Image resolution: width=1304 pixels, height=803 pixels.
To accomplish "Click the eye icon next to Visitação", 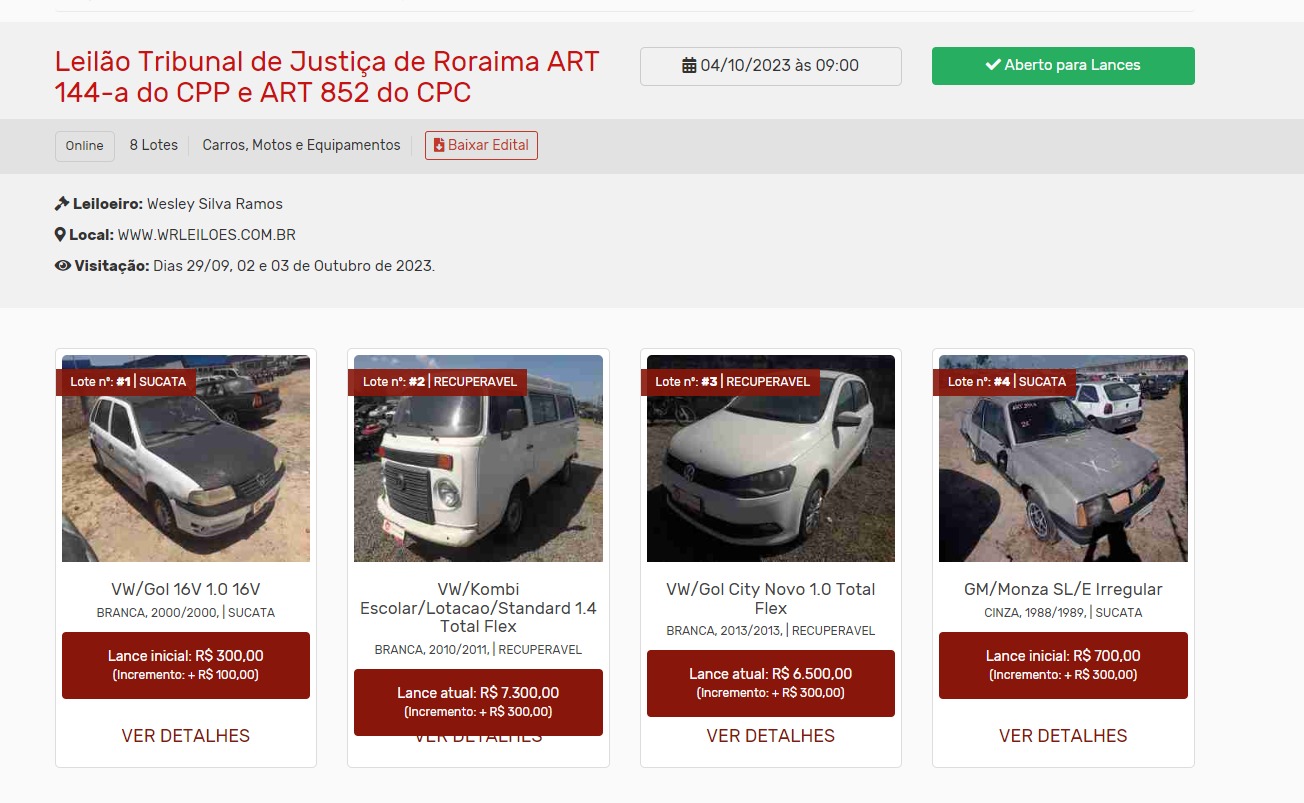I will tap(63, 266).
